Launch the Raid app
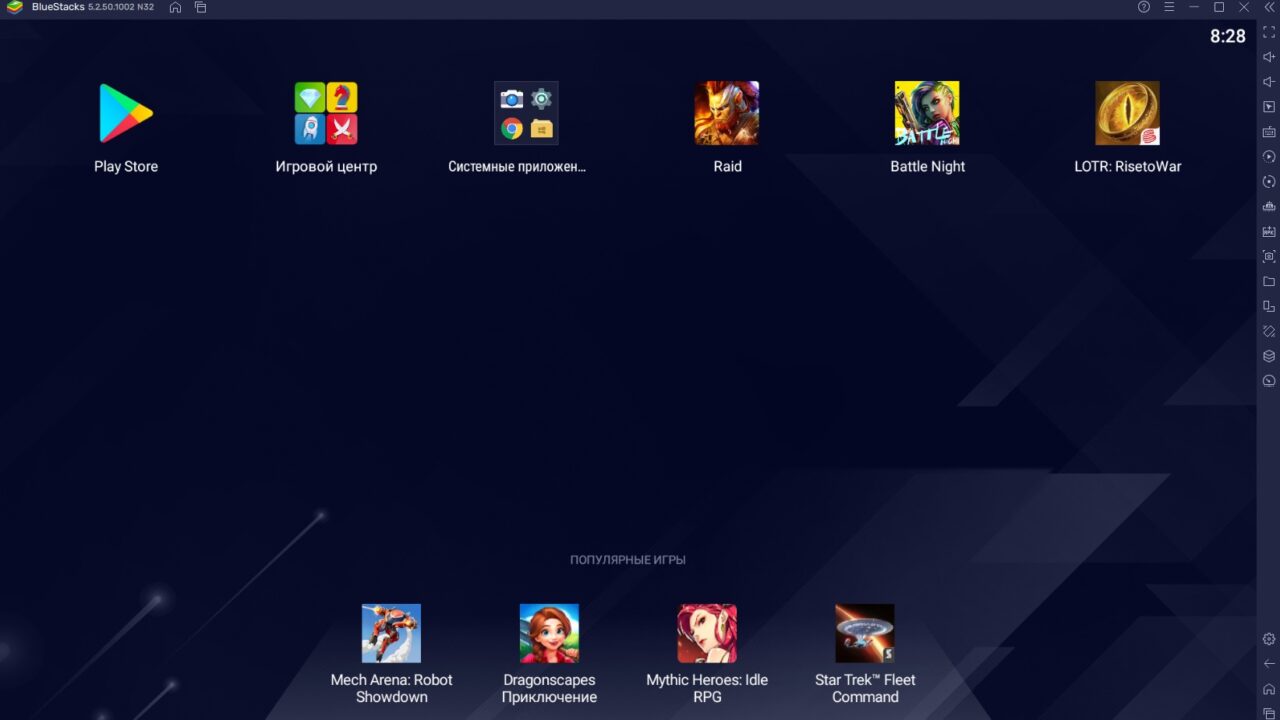This screenshot has width=1280, height=720. tap(726, 112)
